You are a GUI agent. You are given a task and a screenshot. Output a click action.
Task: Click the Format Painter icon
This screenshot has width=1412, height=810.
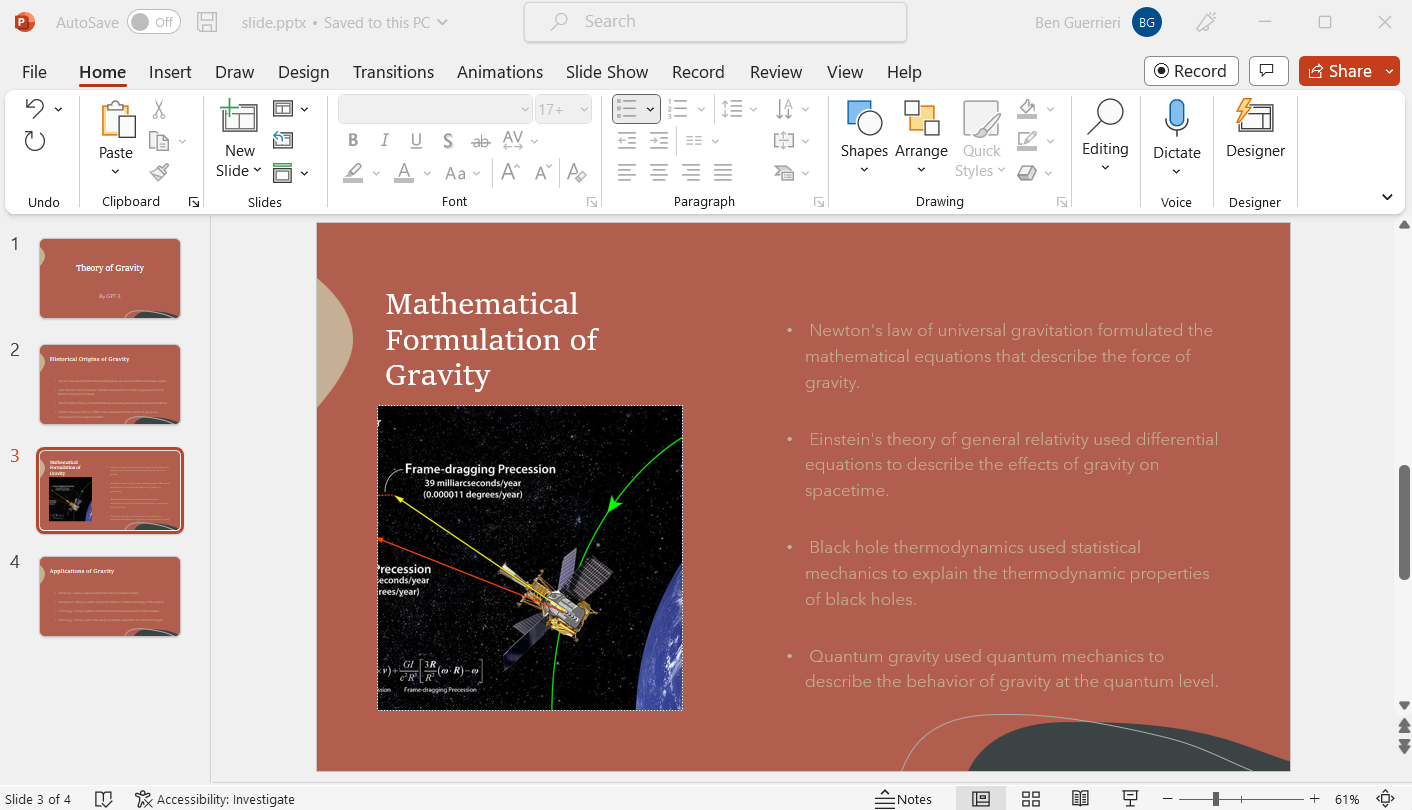click(x=159, y=173)
